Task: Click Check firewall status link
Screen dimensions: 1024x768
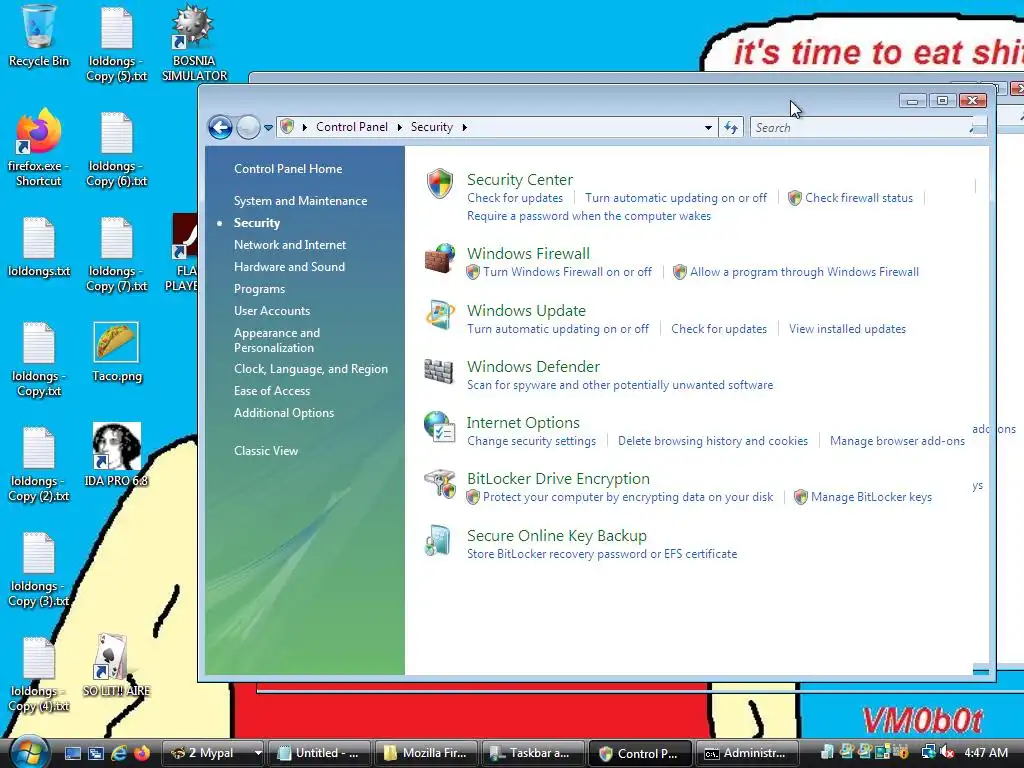Action: click(859, 198)
